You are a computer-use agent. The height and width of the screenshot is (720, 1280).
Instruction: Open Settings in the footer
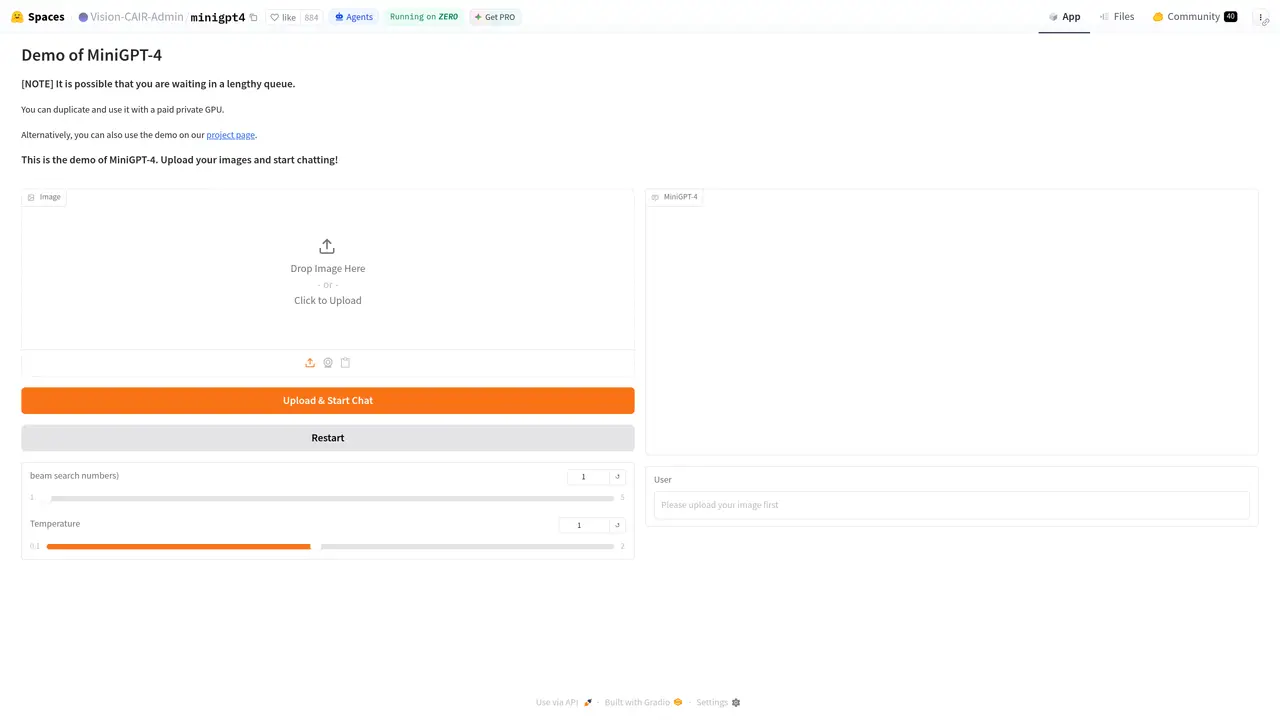(x=718, y=703)
